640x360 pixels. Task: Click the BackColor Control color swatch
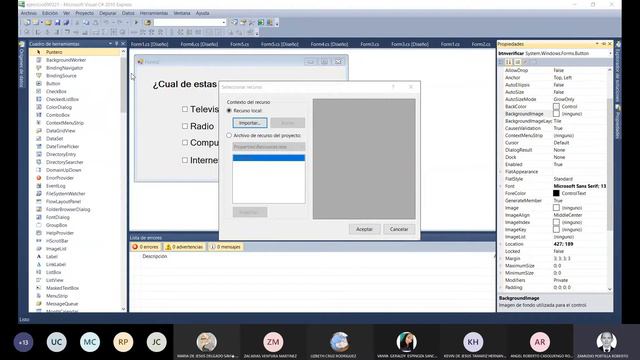point(556,107)
